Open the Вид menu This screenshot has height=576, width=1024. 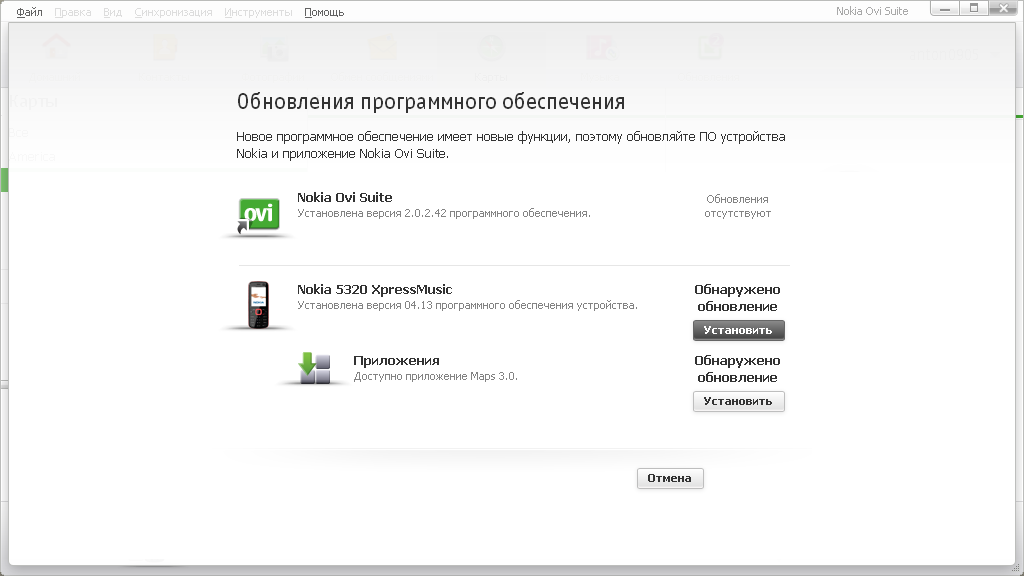pyautogui.click(x=112, y=12)
